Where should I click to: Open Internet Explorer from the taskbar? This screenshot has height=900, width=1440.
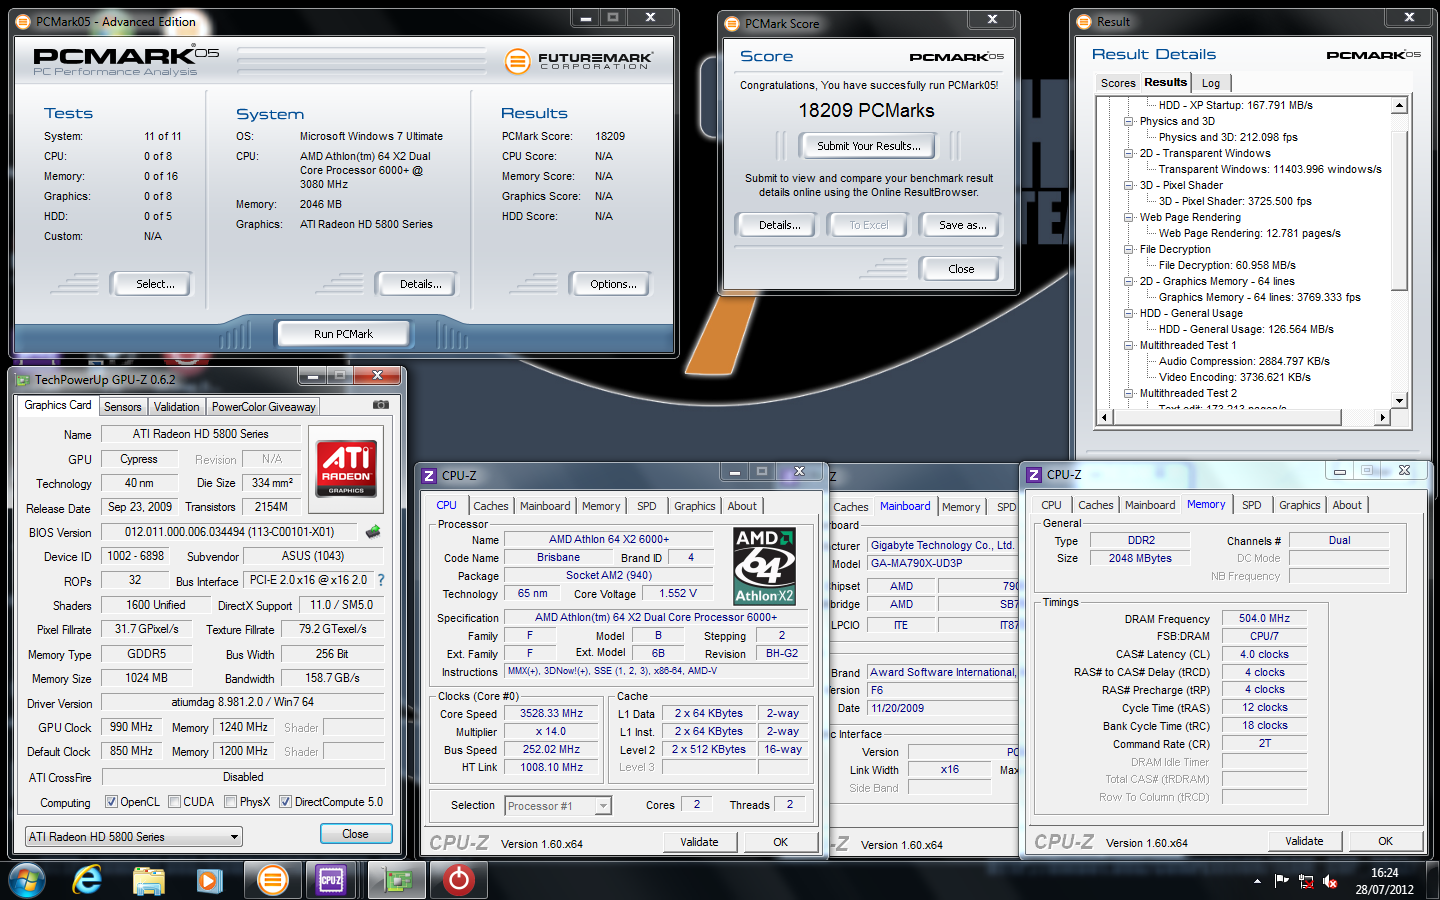pyautogui.click(x=87, y=880)
